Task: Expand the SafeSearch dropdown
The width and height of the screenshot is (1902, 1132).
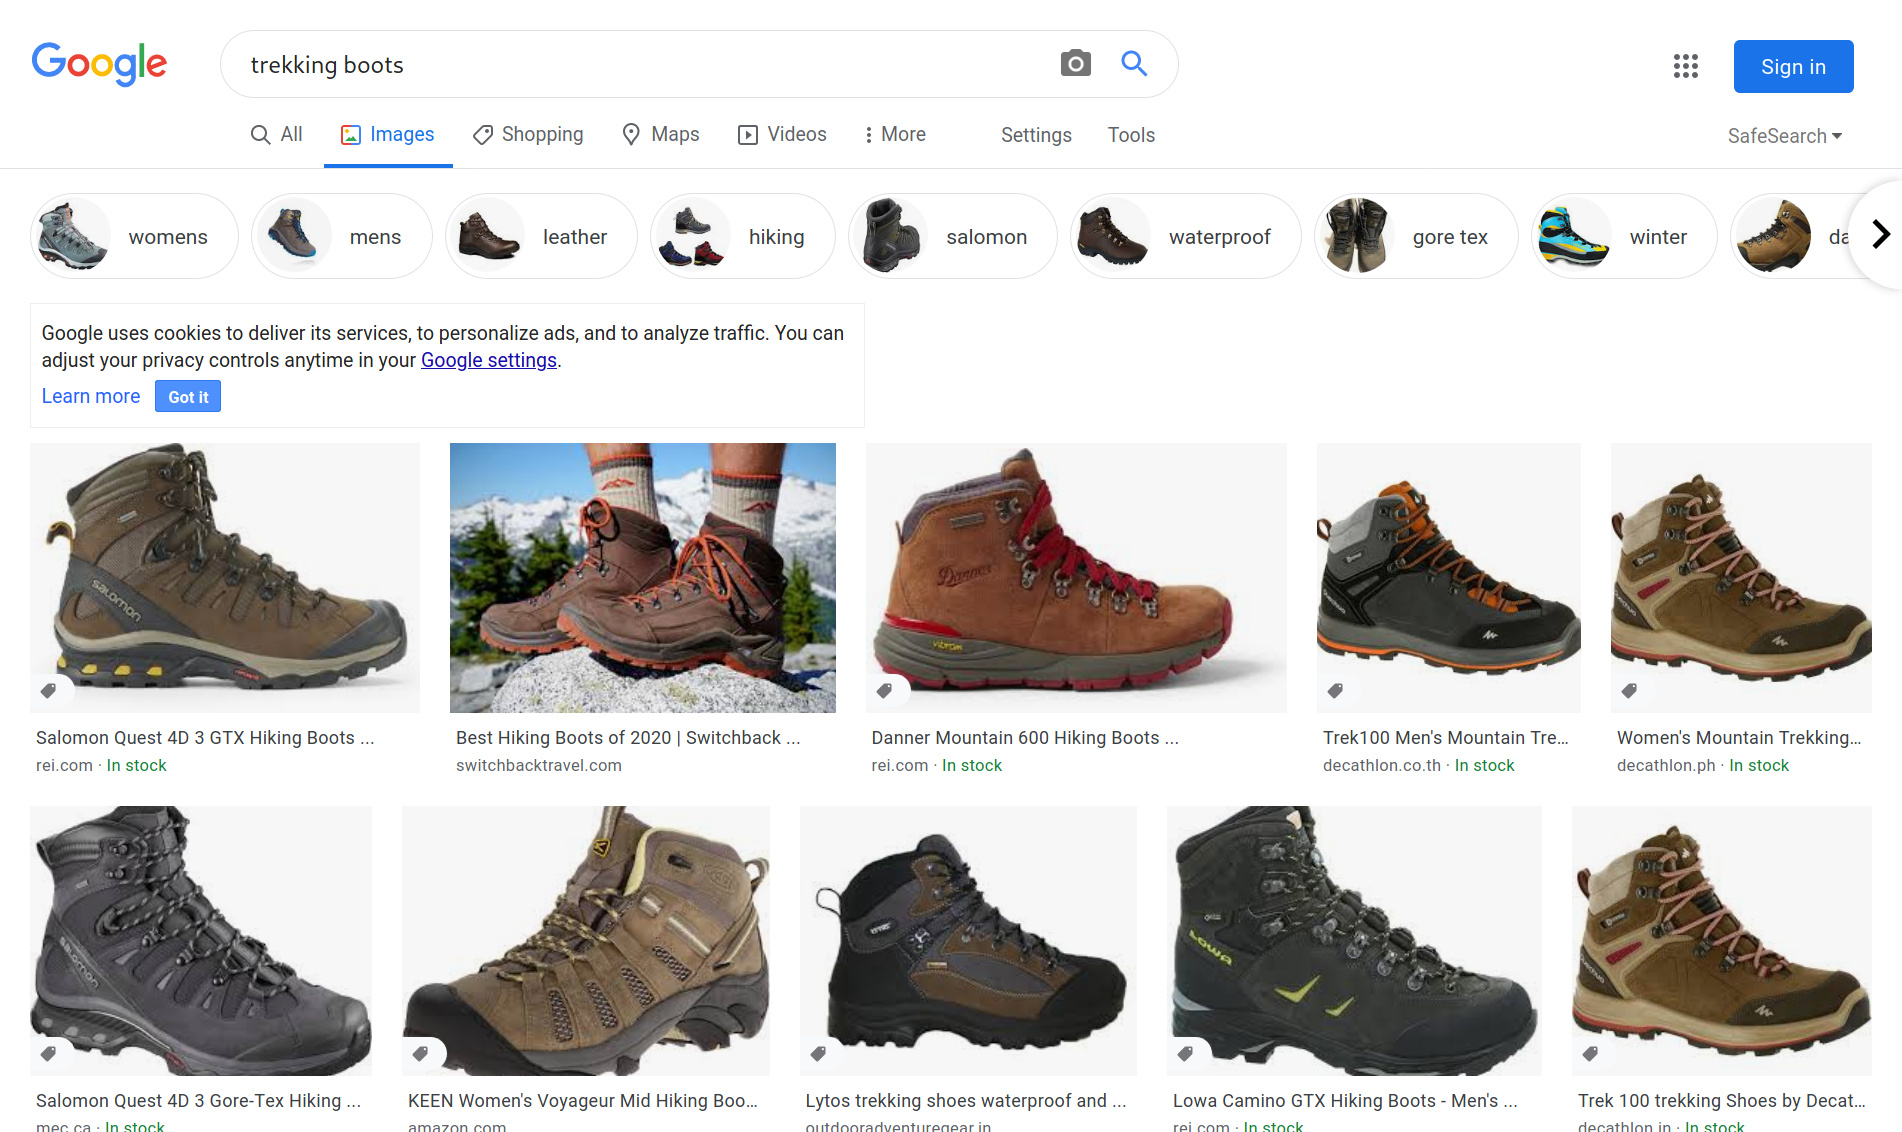Action: coord(1785,136)
